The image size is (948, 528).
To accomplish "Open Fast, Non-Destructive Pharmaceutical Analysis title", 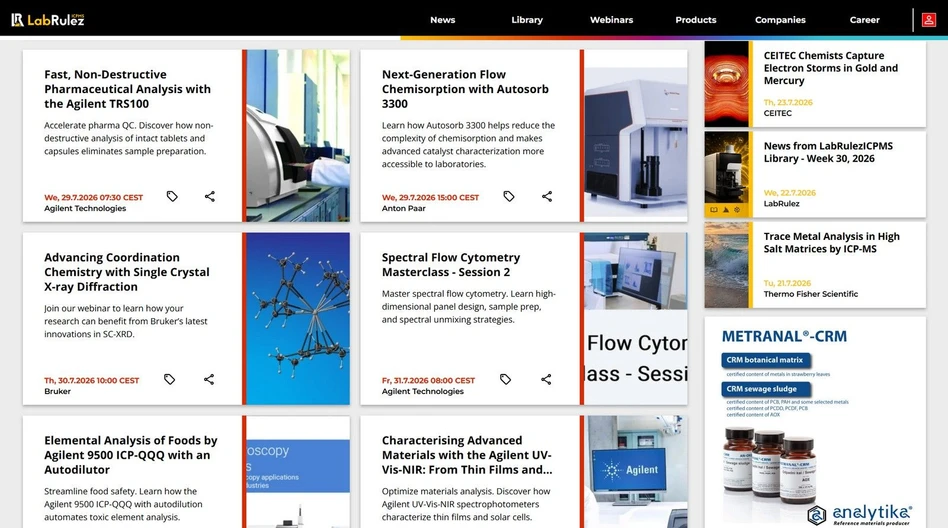I will 128,89.
